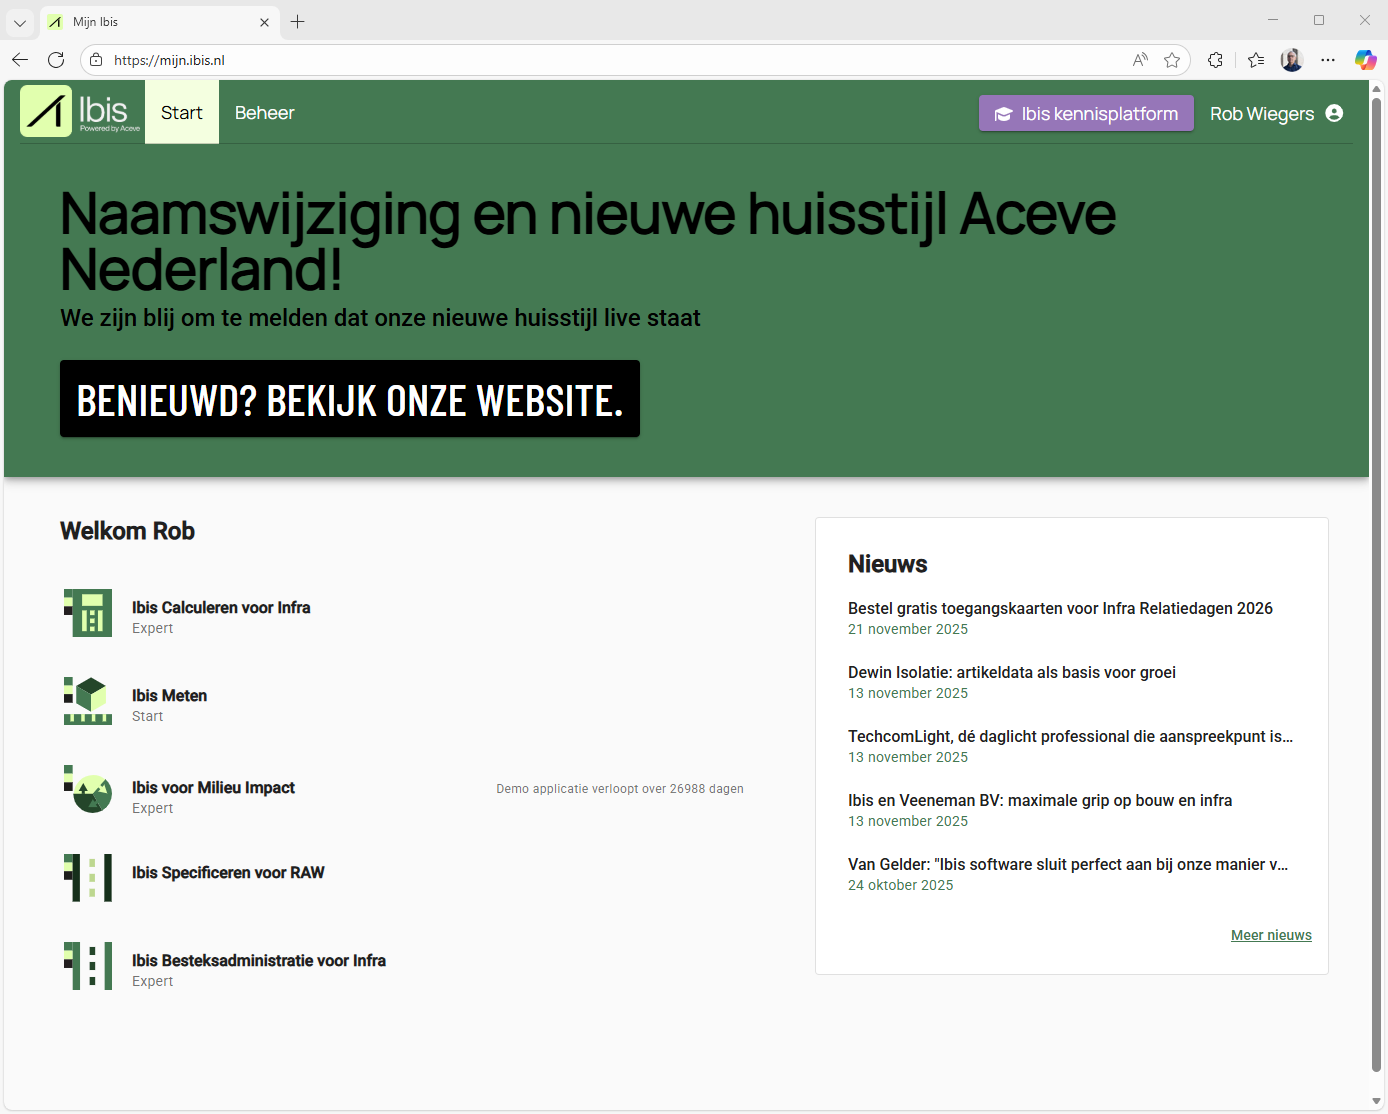This screenshot has height=1114, width=1388.
Task: Reload the page with the refresh icon
Action: coord(56,59)
